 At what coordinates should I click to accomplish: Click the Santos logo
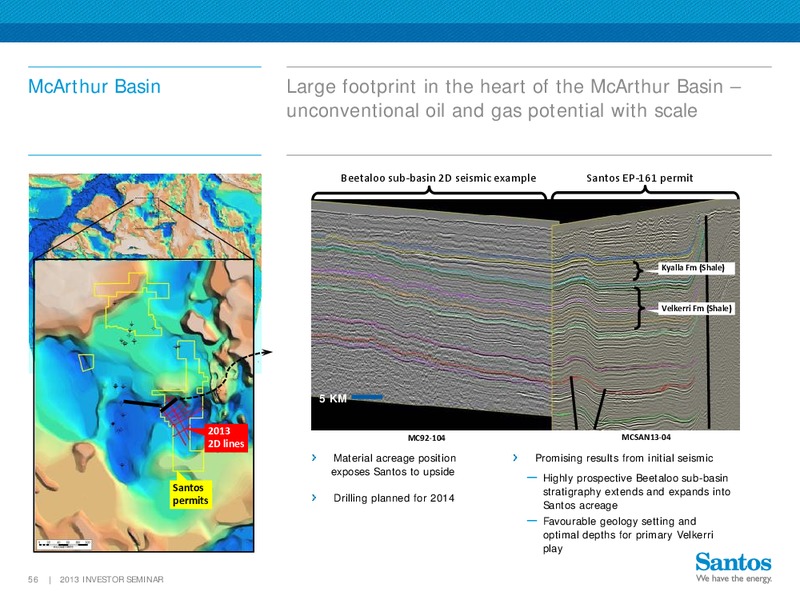point(733,562)
